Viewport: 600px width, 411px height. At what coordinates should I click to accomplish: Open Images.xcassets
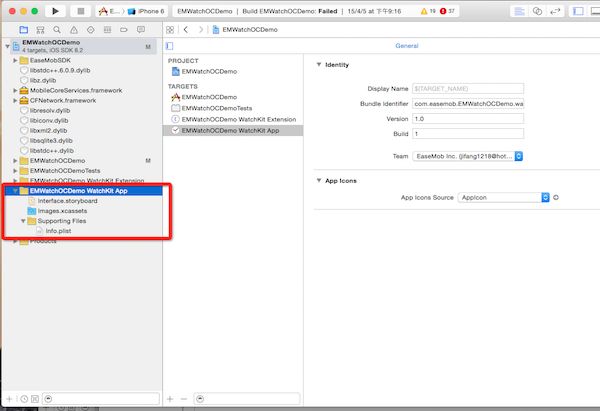click(x=62, y=210)
